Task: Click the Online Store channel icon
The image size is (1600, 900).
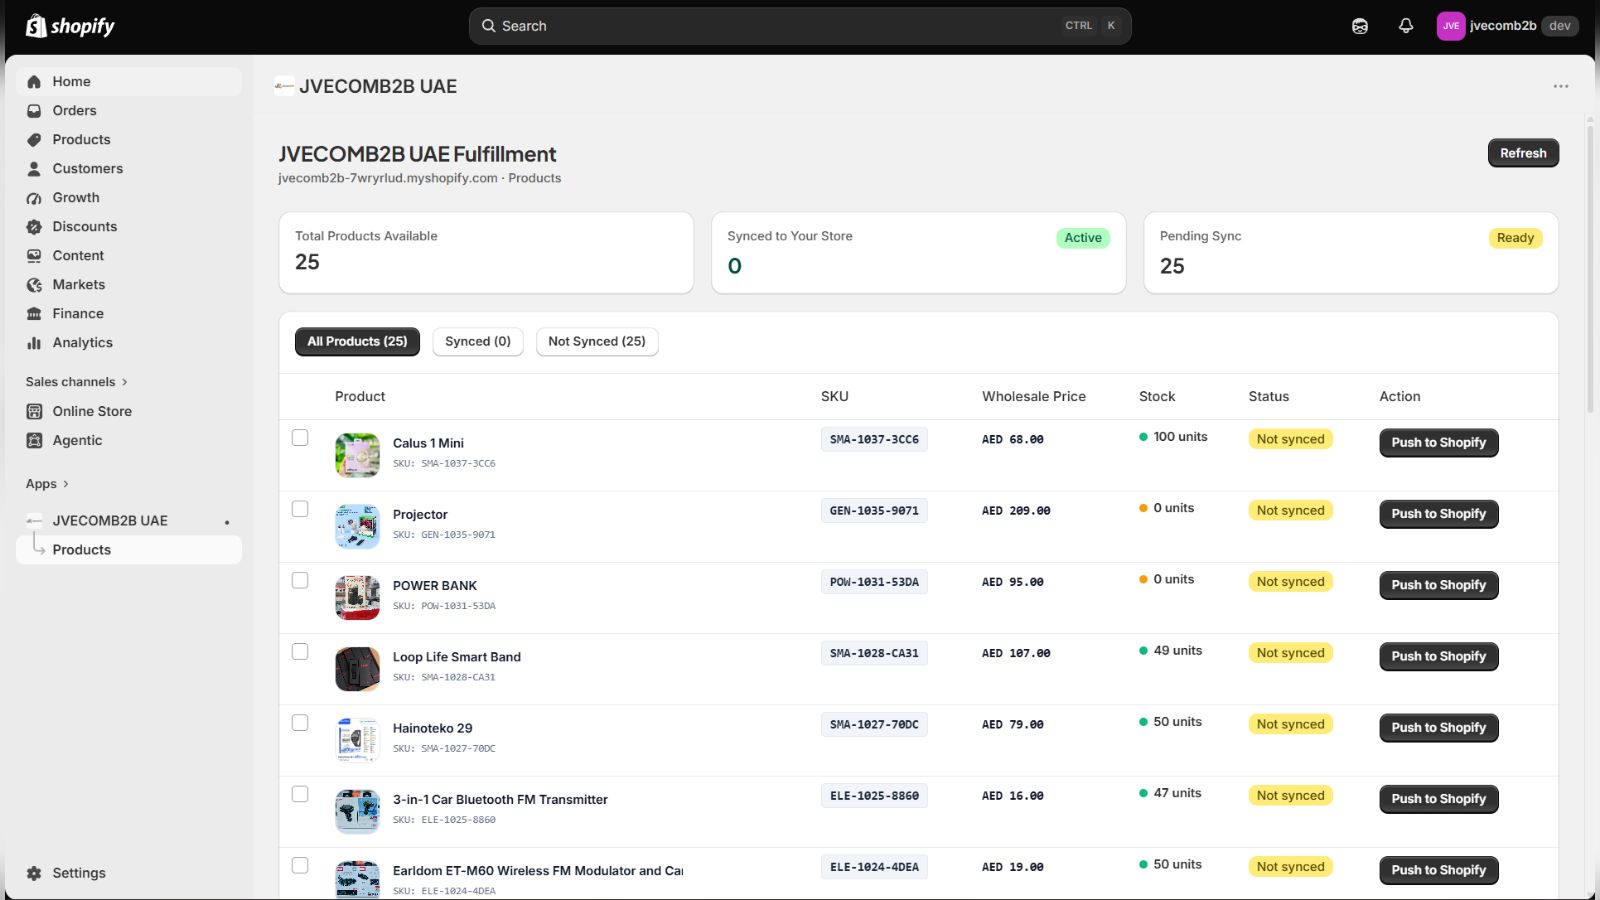Action: pos(34,411)
